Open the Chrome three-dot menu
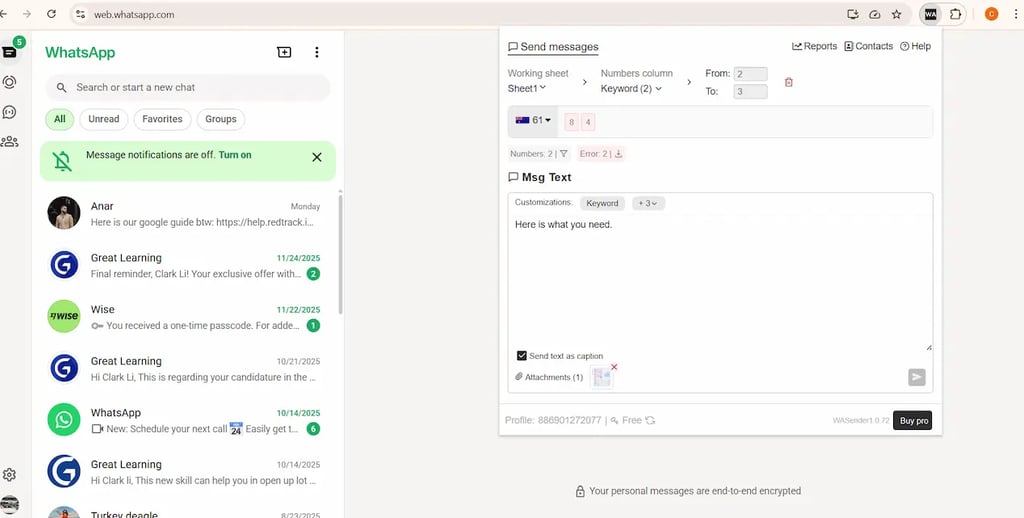 (1016, 14)
